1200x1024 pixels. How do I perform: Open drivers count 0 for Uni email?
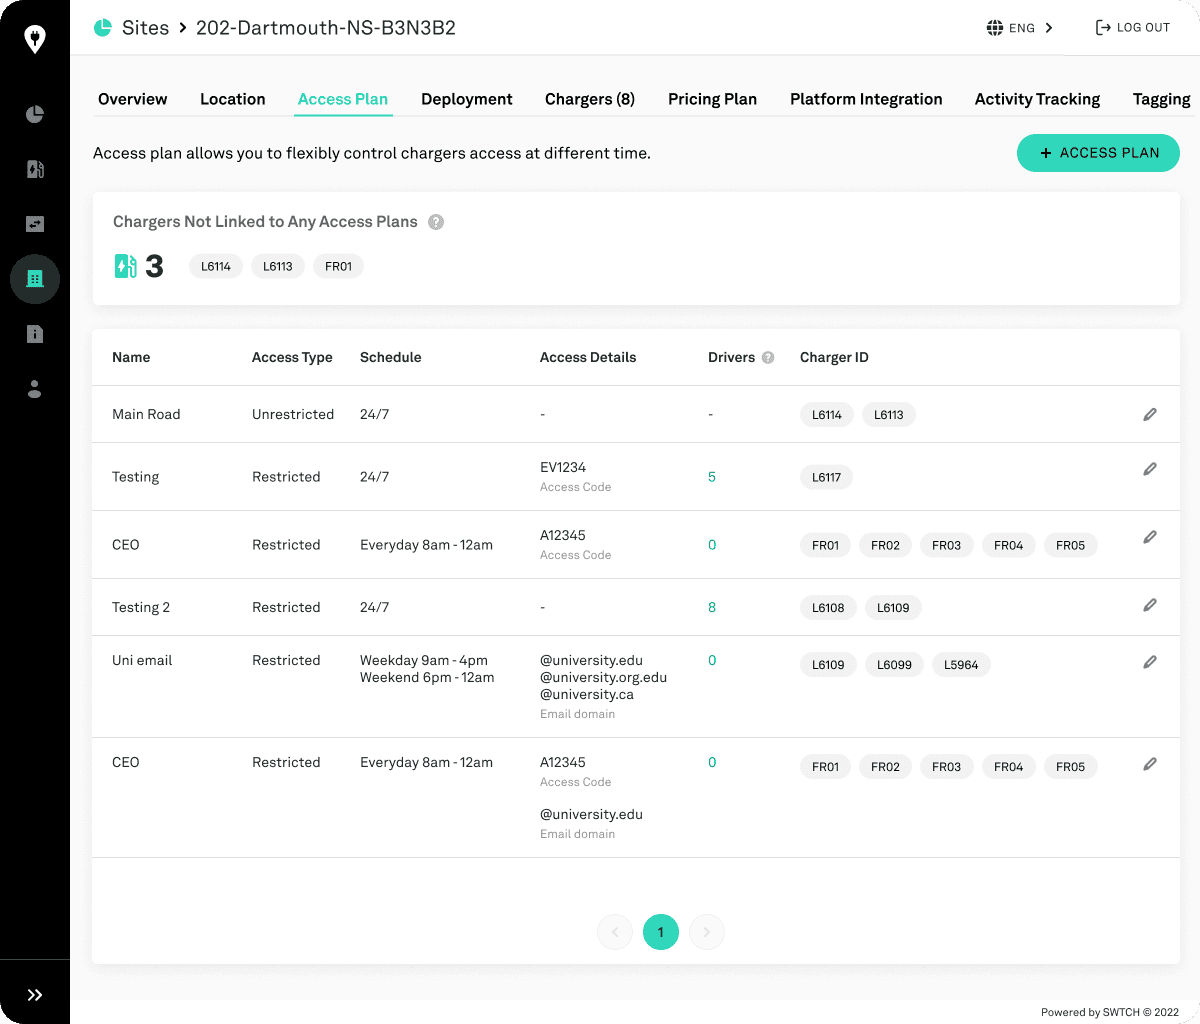(x=712, y=660)
